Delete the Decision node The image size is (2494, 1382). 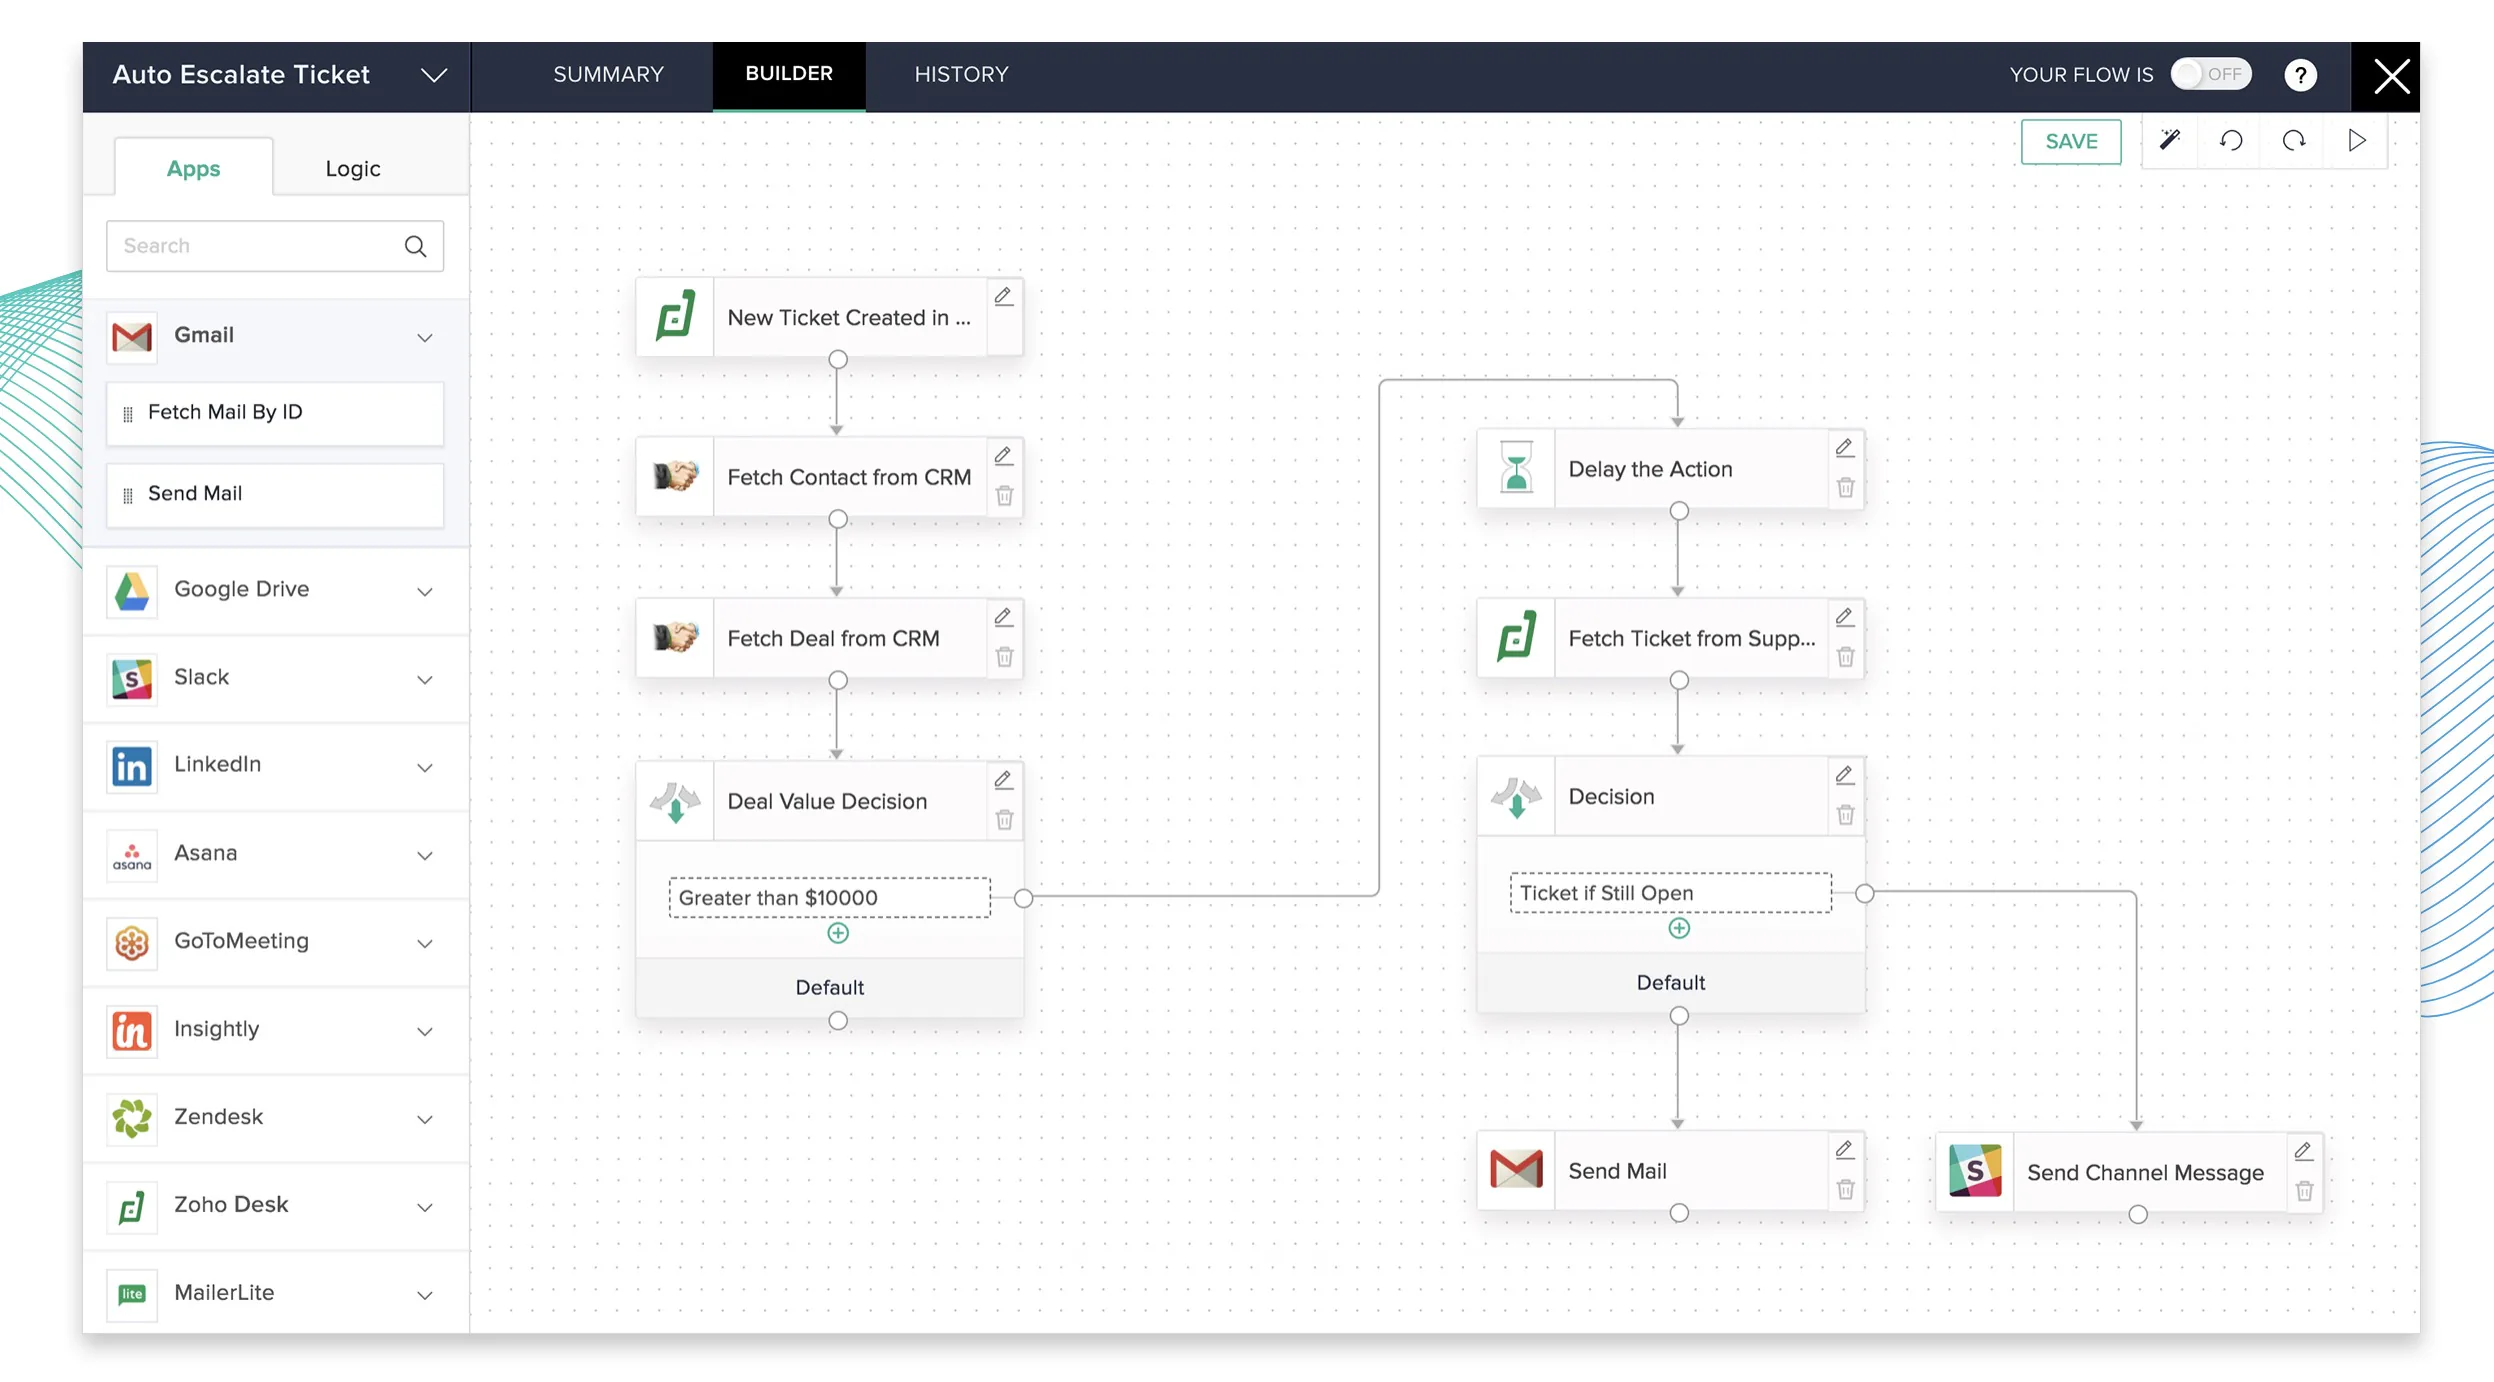click(x=1845, y=815)
